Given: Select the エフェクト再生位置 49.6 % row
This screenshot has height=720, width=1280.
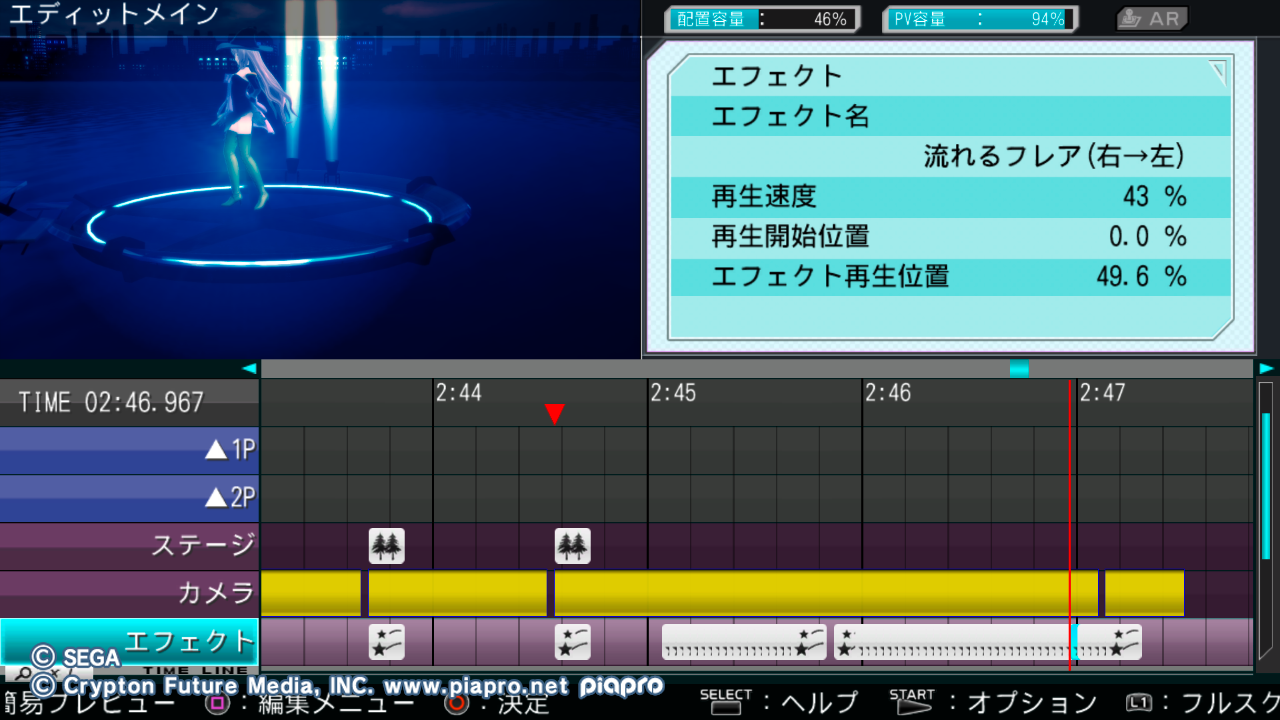Looking at the screenshot, I should click(x=950, y=276).
